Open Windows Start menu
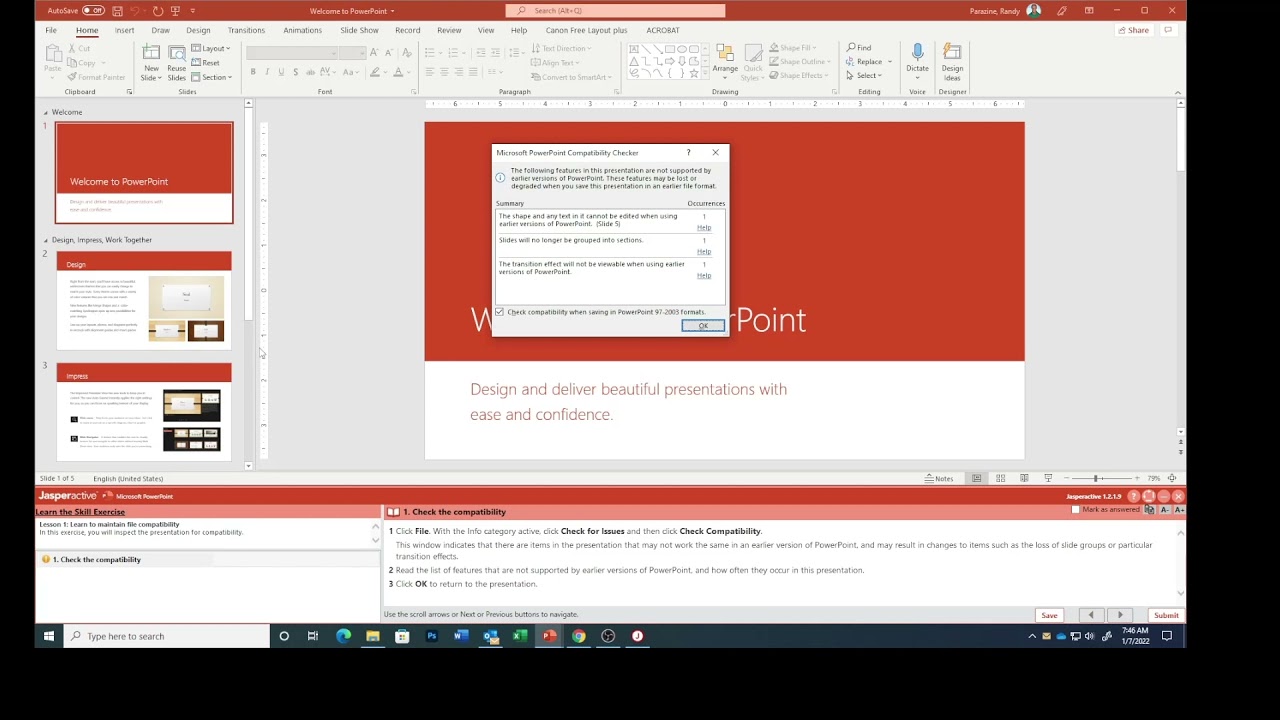Viewport: 1280px width, 720px height. (49, 636)
